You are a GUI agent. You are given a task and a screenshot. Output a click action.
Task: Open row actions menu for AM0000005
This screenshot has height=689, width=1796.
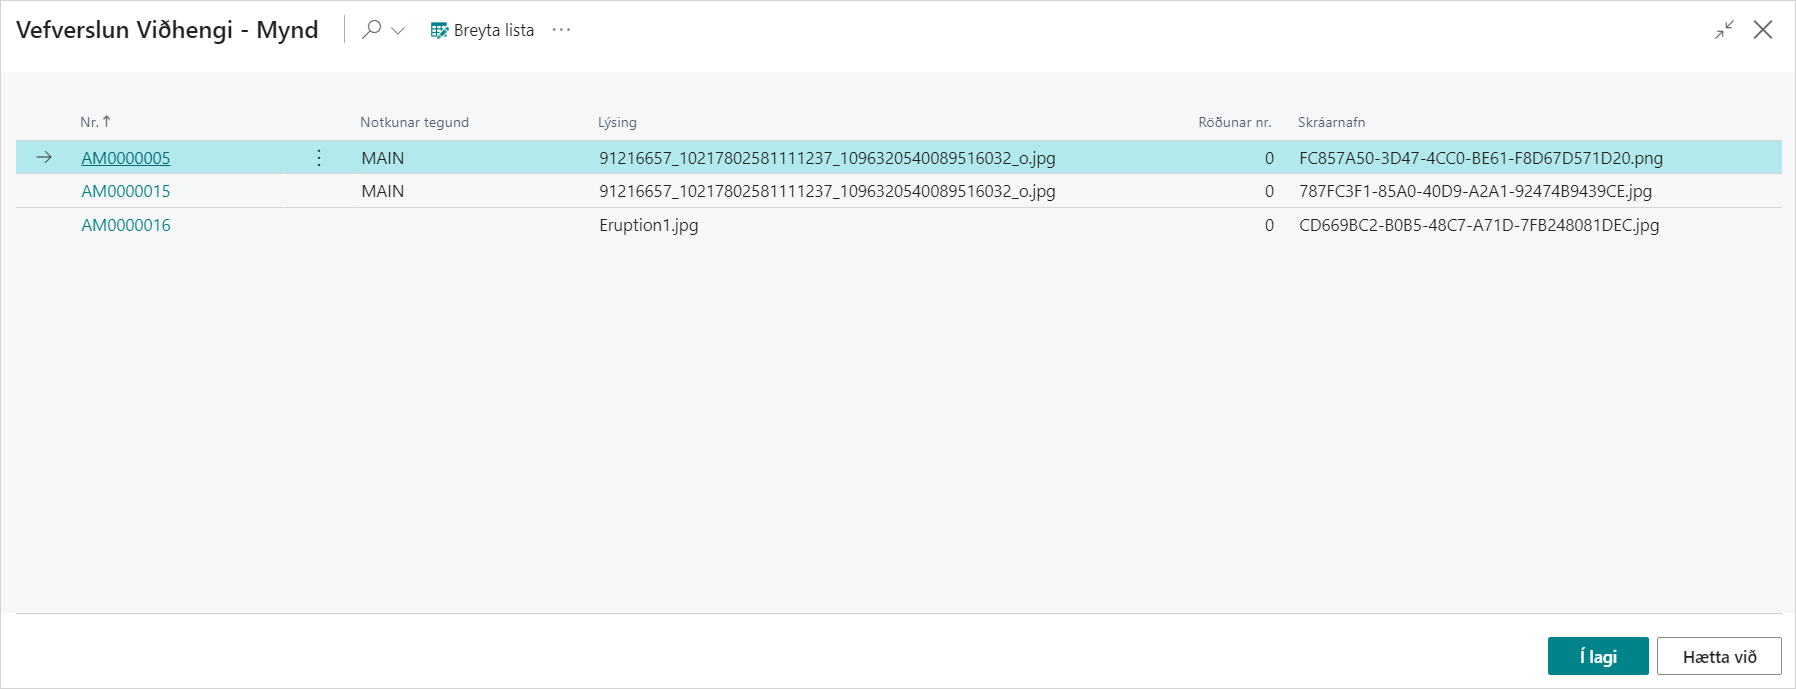click(x=319, y=158)
